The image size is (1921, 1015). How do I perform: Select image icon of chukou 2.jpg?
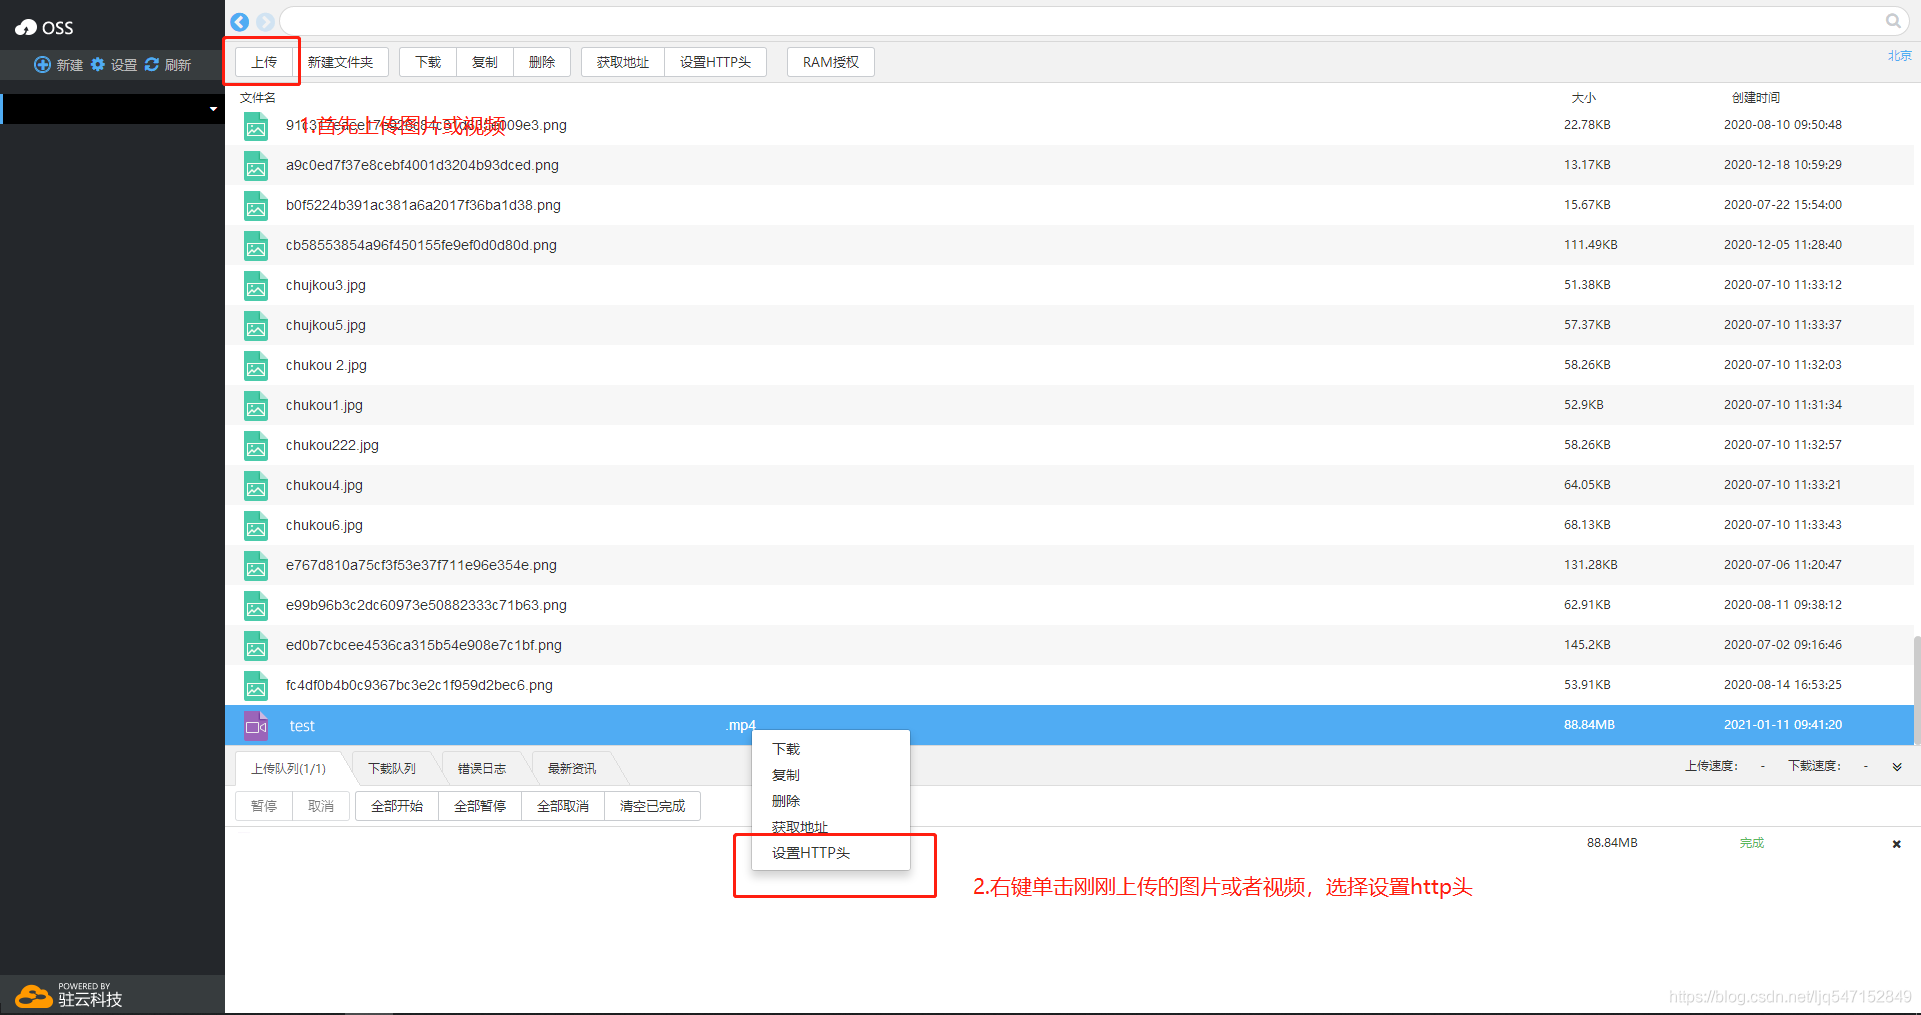256,366
